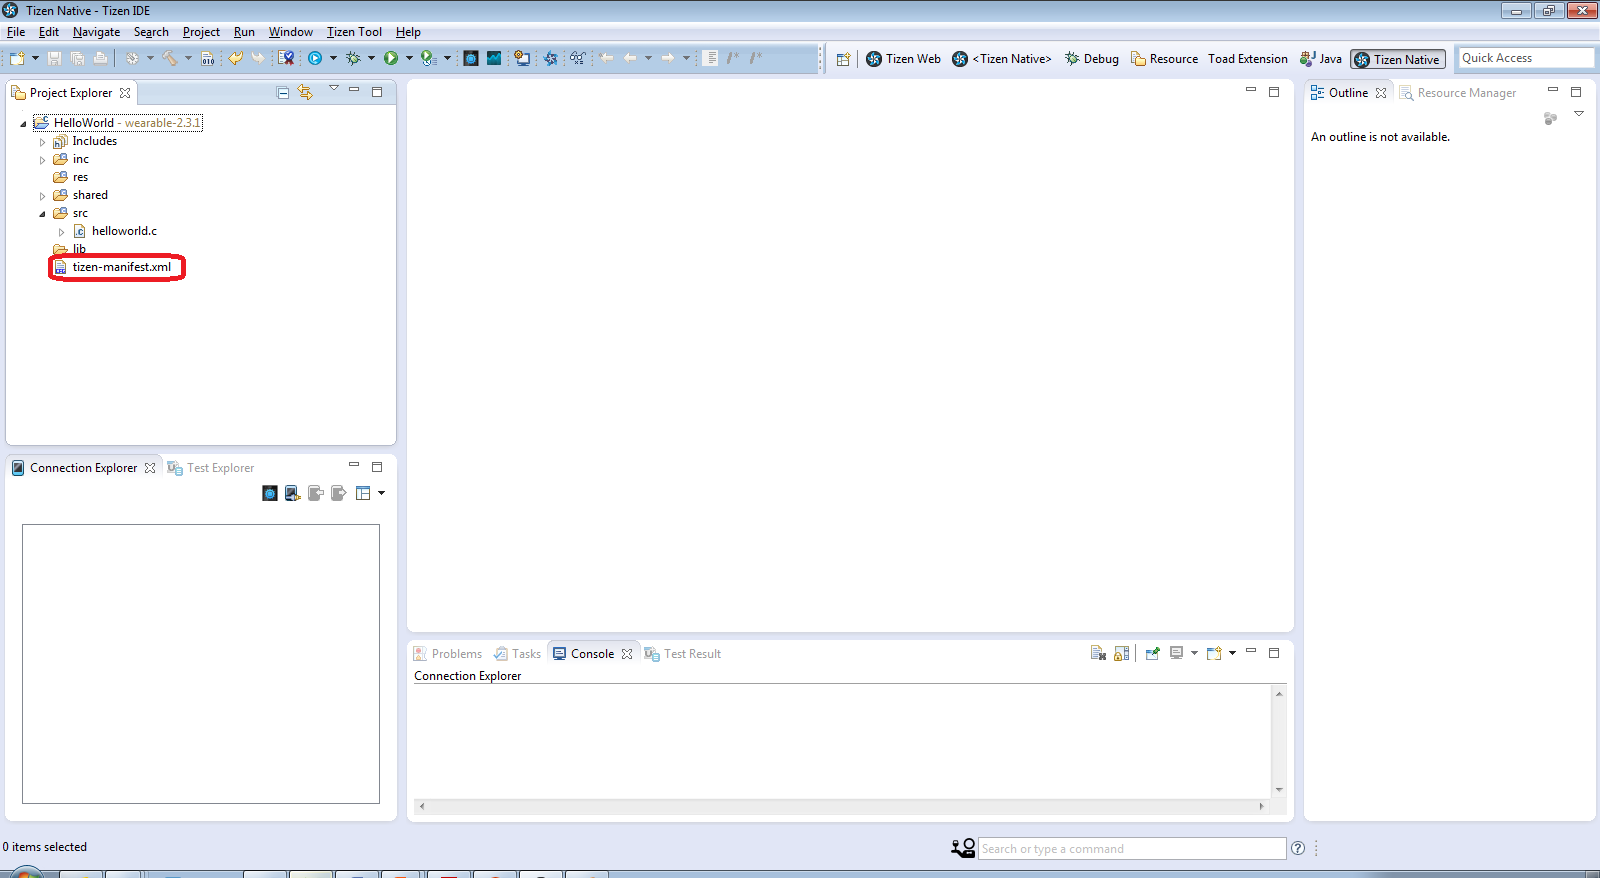Image resolution: width=1600 pixels, height=878 pixels.
Task: Click the New wizard toolbar icon
Action: (17, 58)
